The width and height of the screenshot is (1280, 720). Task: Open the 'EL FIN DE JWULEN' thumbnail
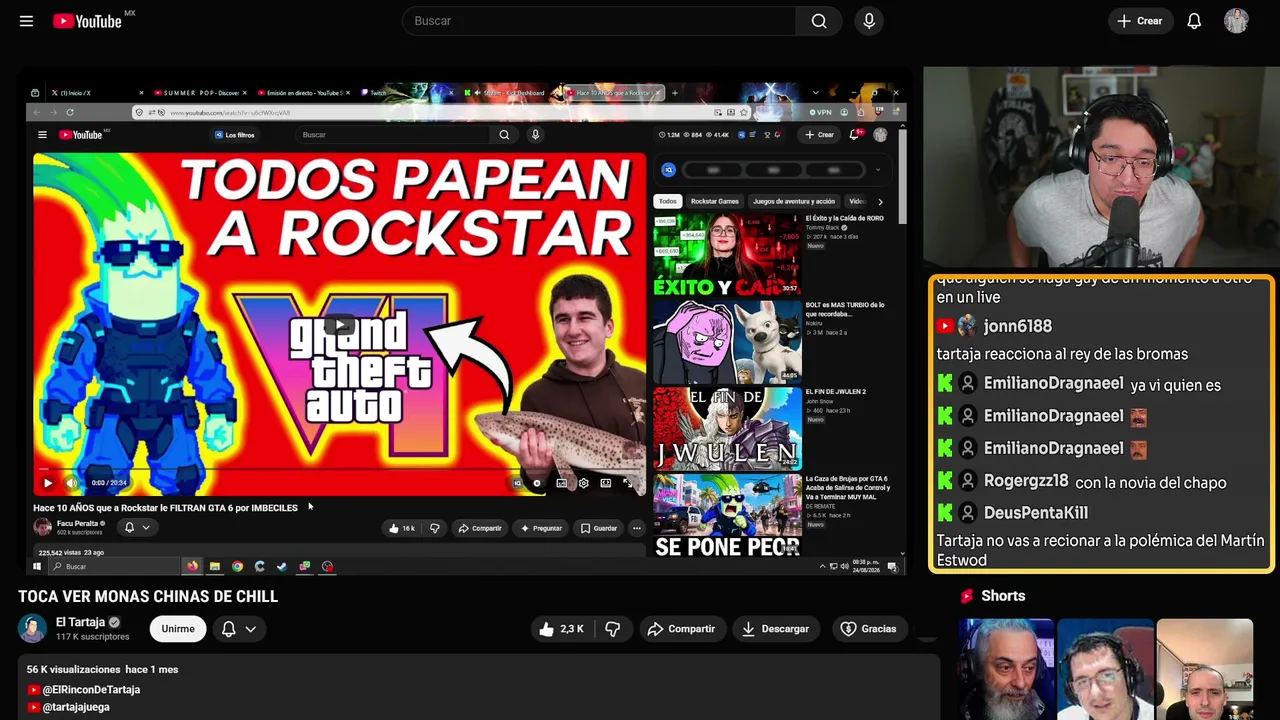[727, 428]
